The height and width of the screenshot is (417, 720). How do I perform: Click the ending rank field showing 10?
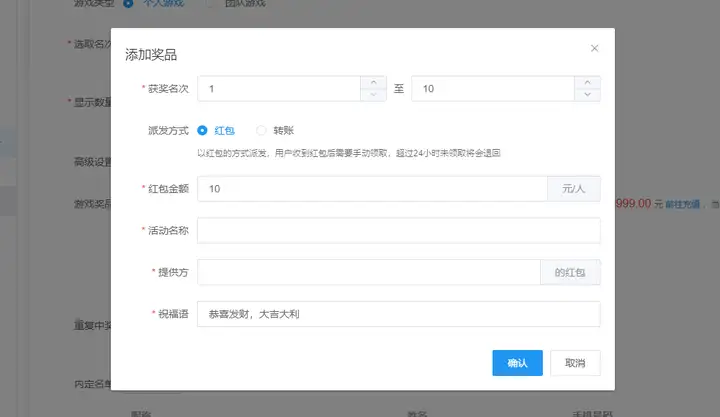pos(493,89)
